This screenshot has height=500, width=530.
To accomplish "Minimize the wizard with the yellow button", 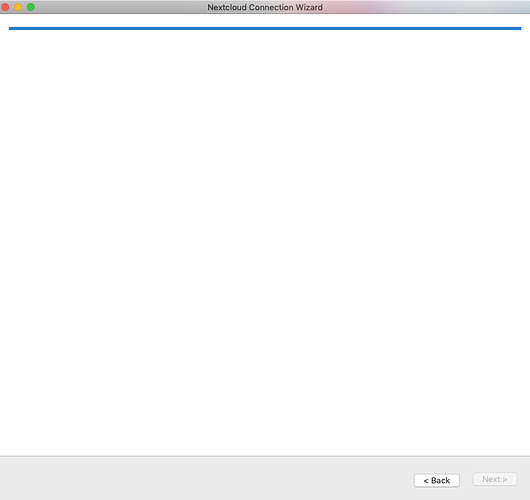I will coord(18,7).
